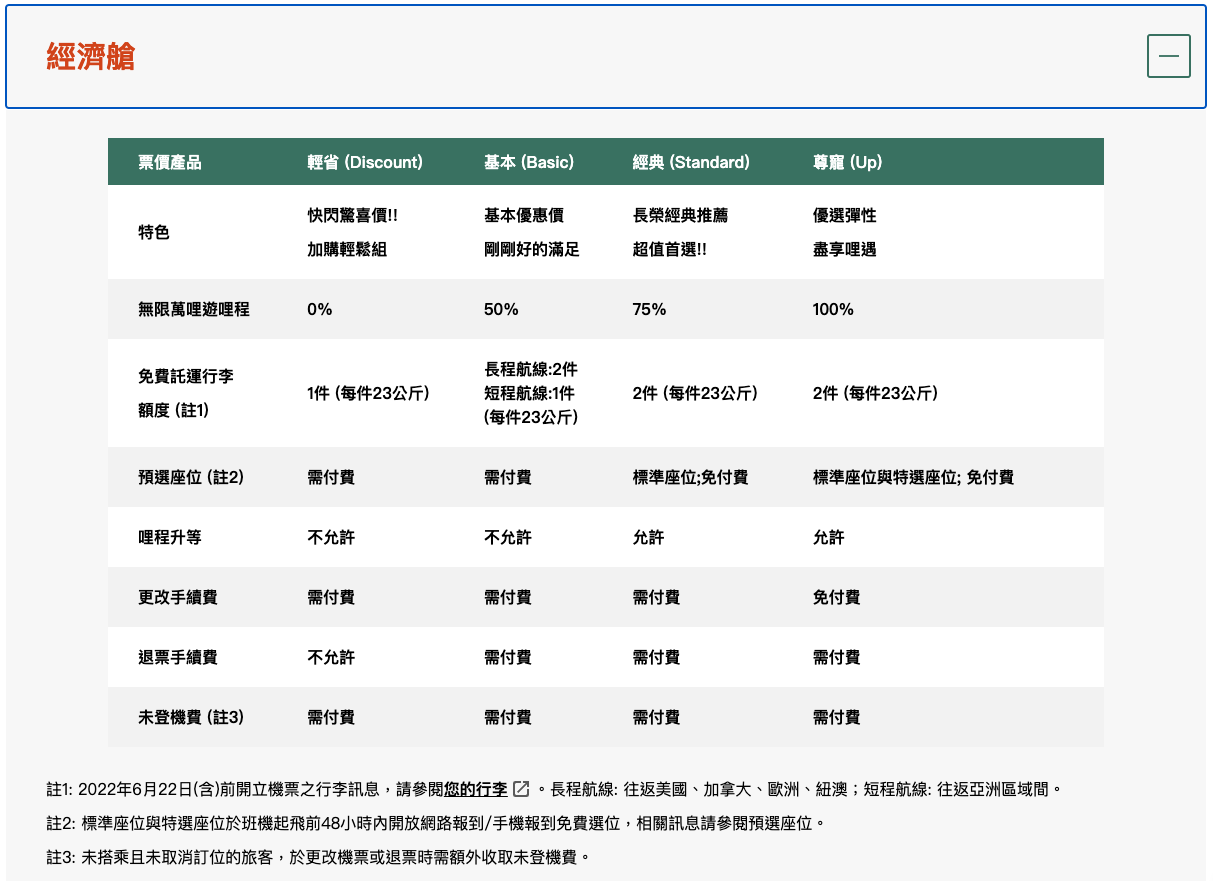Select the 票價產品 header cell

coord(170,162)
